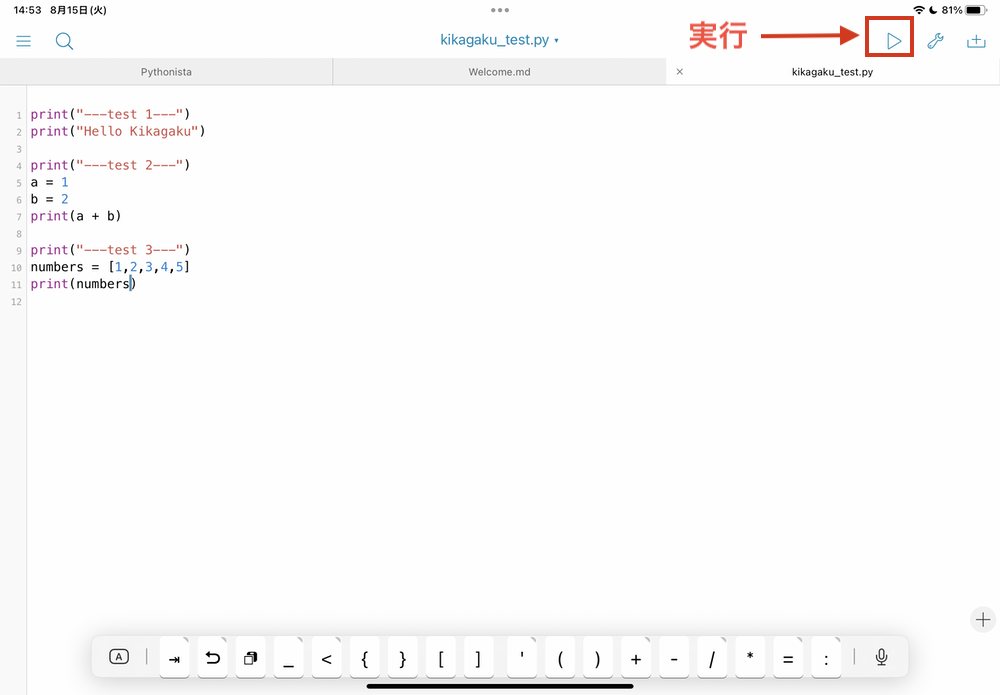Viewport: 1000px width, 695px height.
Task: Open search with the magnifier icon
Action: [x=64, y=41]
